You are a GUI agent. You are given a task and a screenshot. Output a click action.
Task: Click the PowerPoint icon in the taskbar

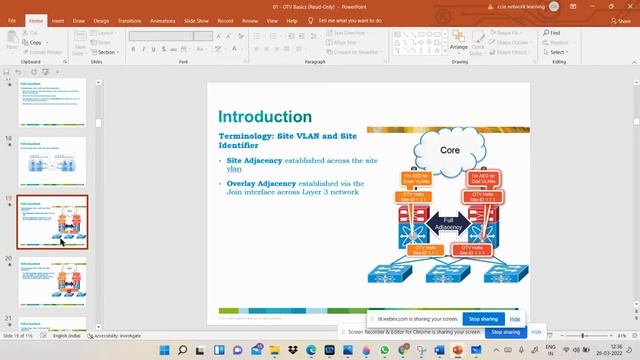tap(458, 350)
